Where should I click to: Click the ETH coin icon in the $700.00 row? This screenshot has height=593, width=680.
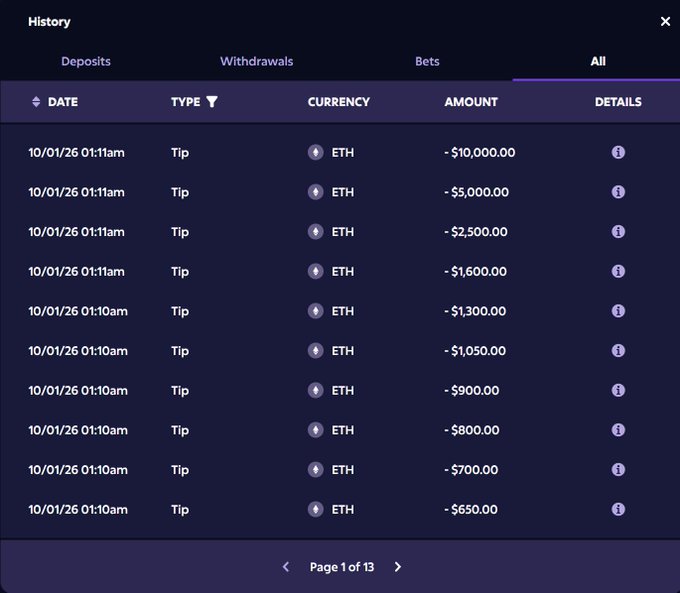(316, 469)
